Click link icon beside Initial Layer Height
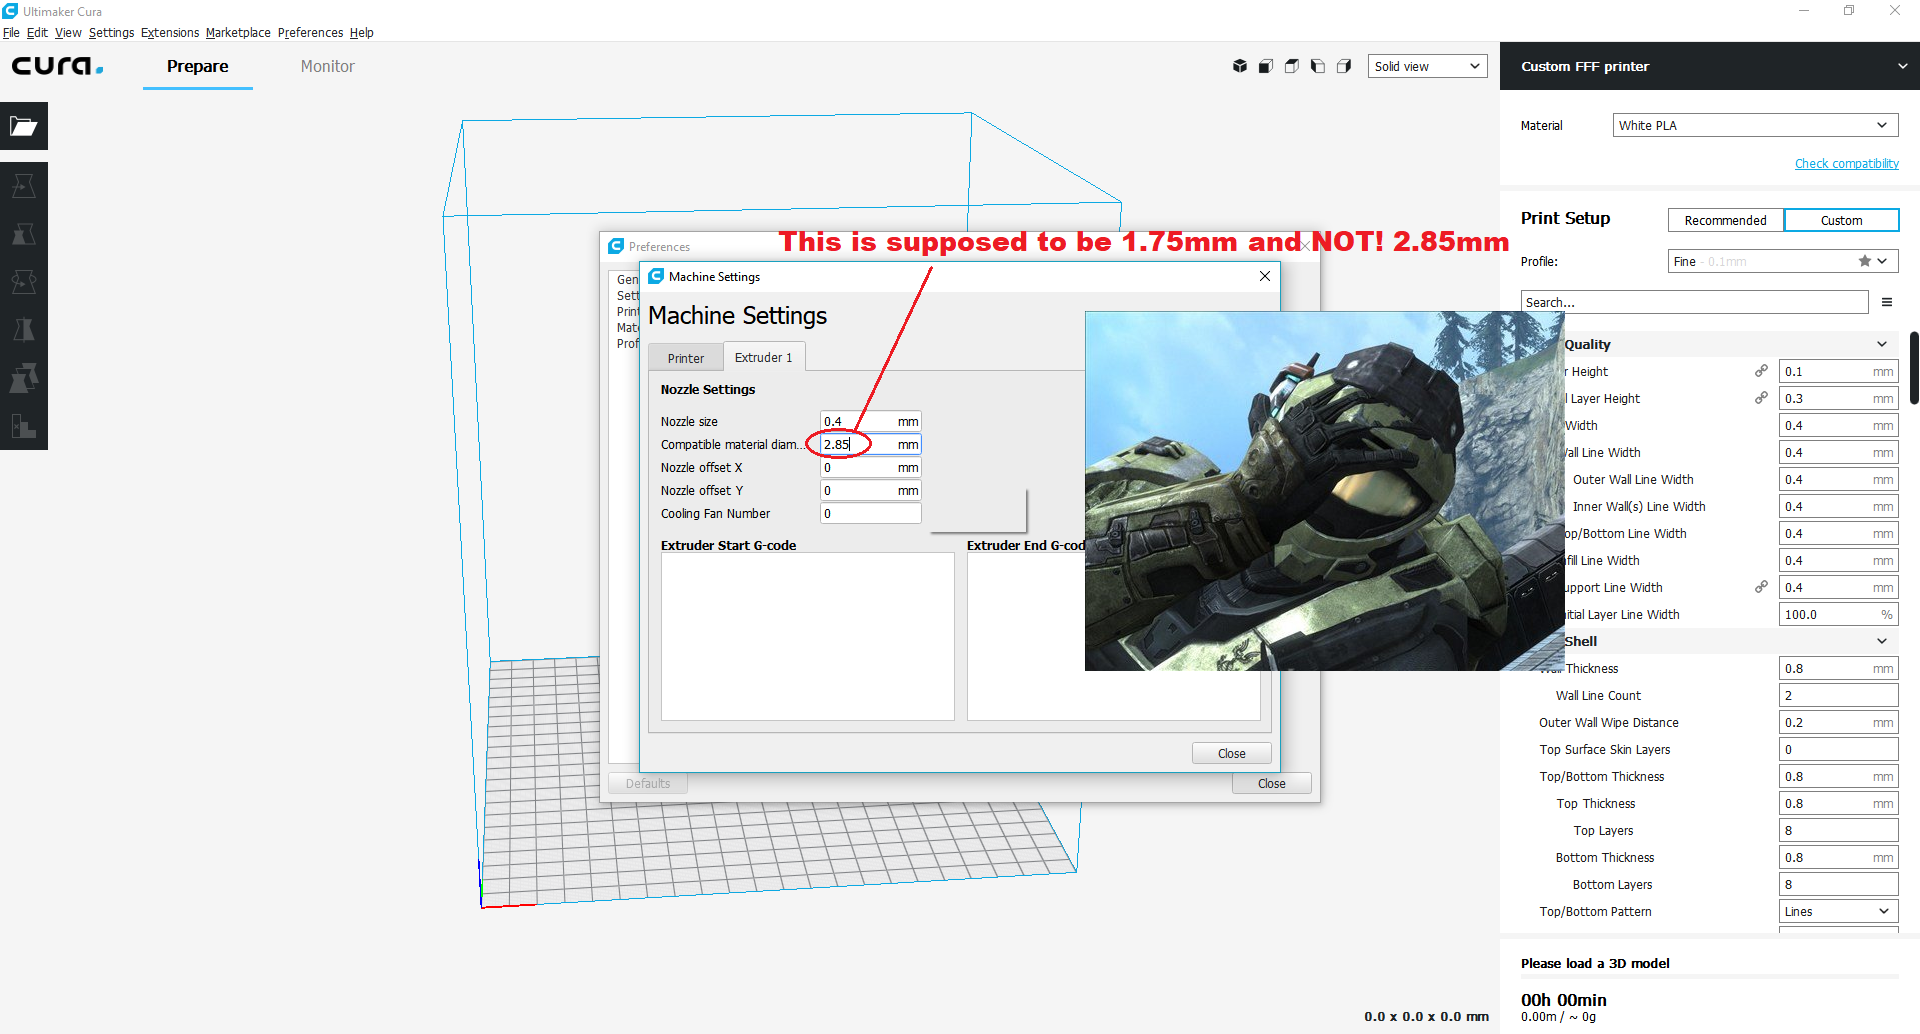Viewport: 1920px width, 1034px height. (x=1761, y=398)
